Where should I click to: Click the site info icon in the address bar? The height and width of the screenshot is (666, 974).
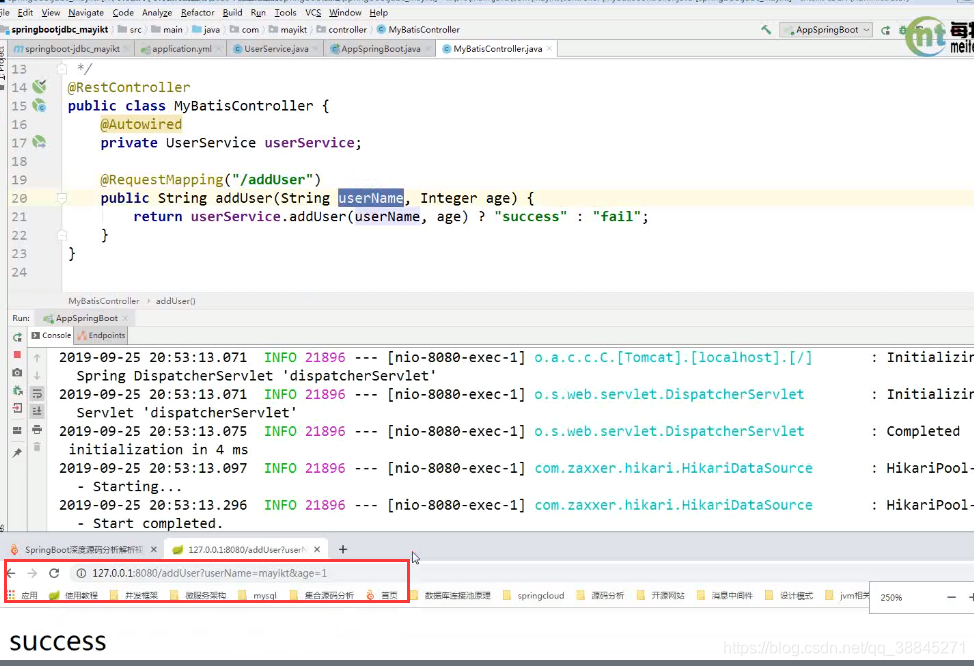(81, 573)
